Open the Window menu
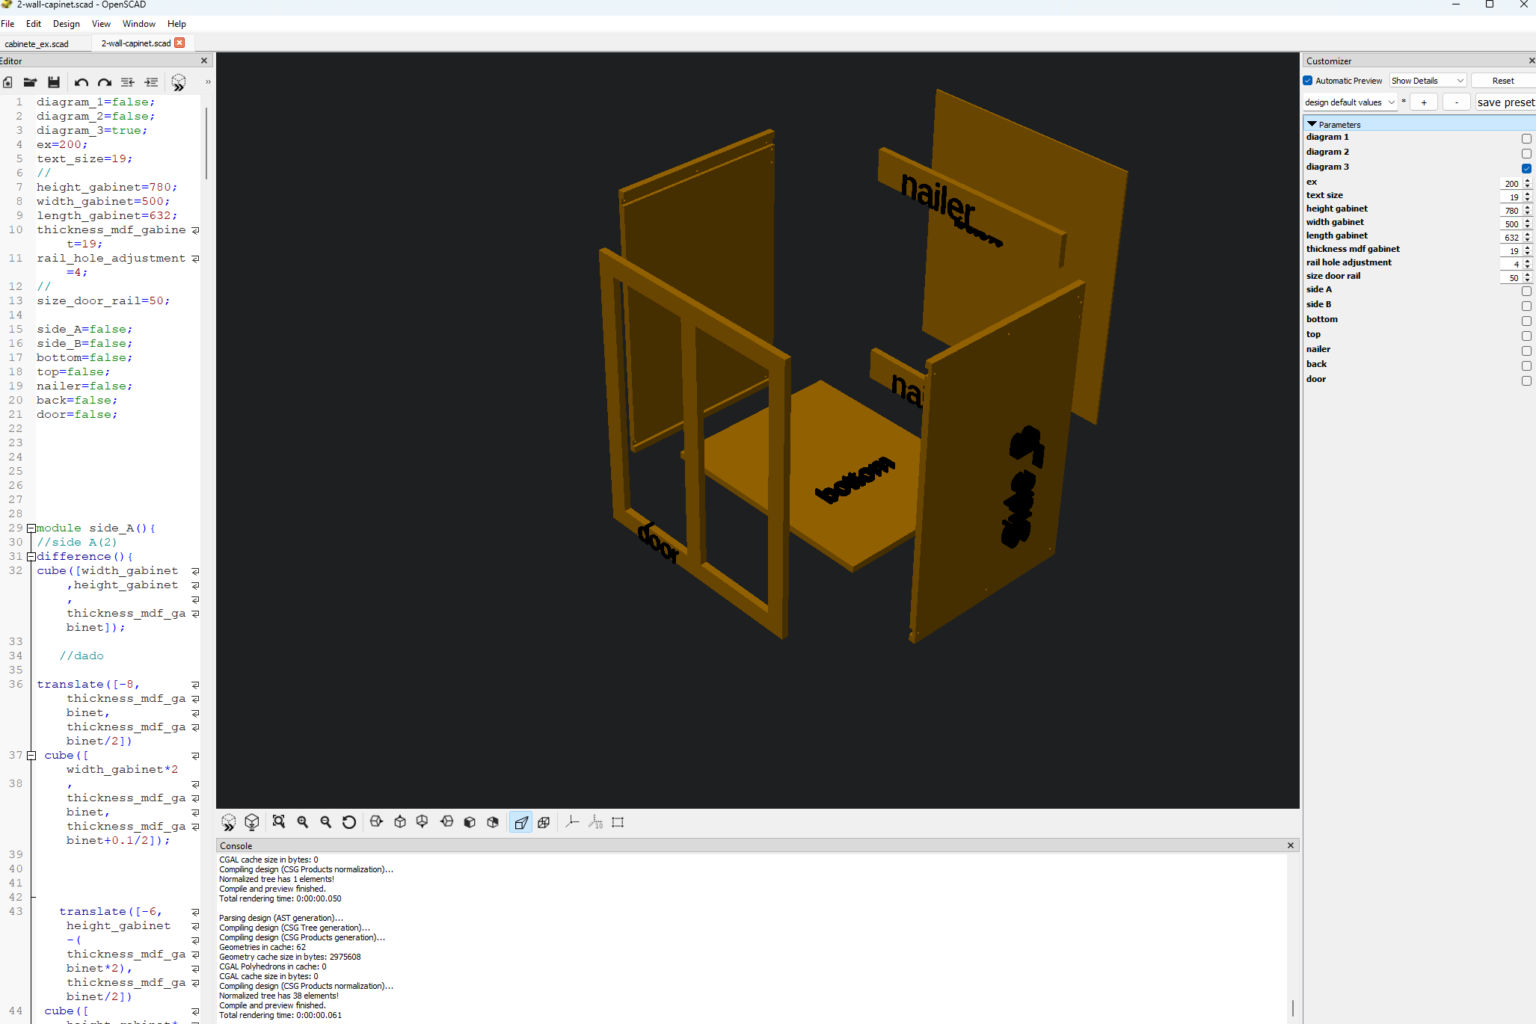1536x1024 pixels. click(139, 24)
